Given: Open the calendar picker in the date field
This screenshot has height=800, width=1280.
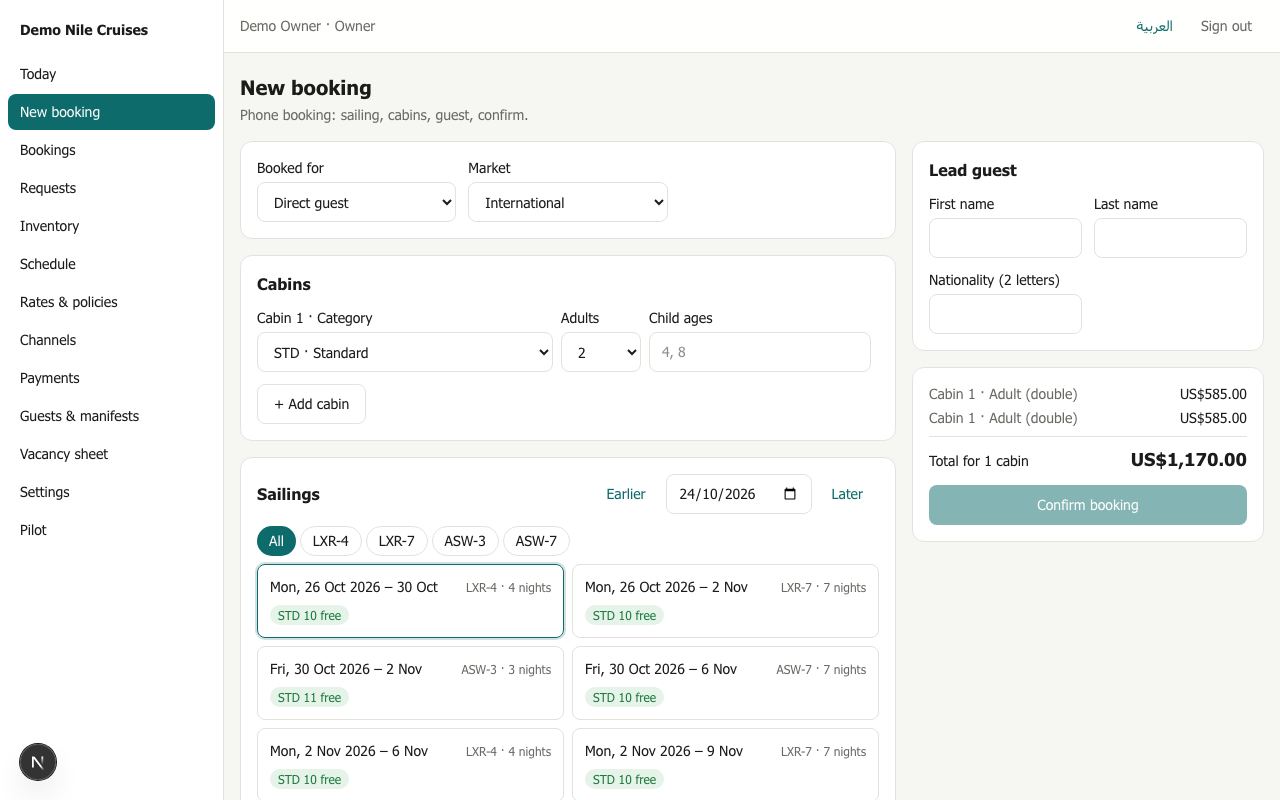Looking at the screenshot, I should [x=790, y=494].
